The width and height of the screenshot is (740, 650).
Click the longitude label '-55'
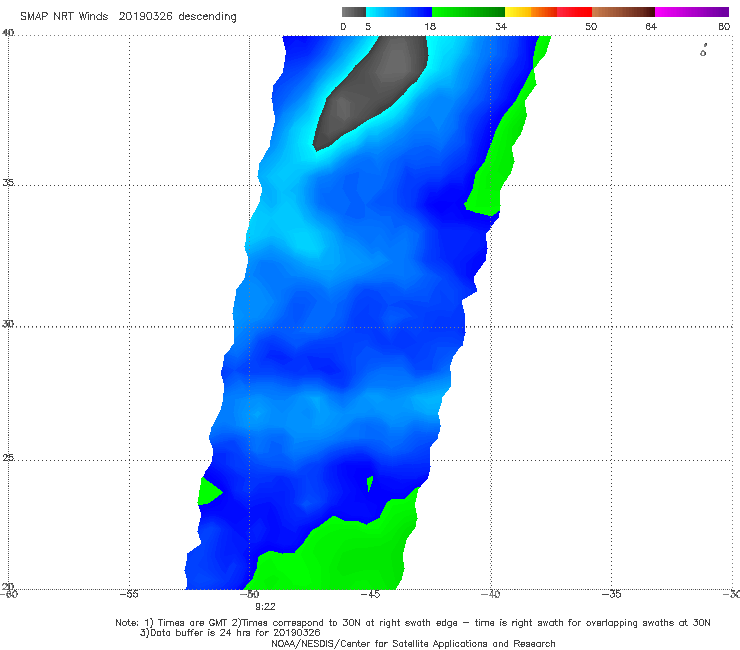tap(129, 594)
